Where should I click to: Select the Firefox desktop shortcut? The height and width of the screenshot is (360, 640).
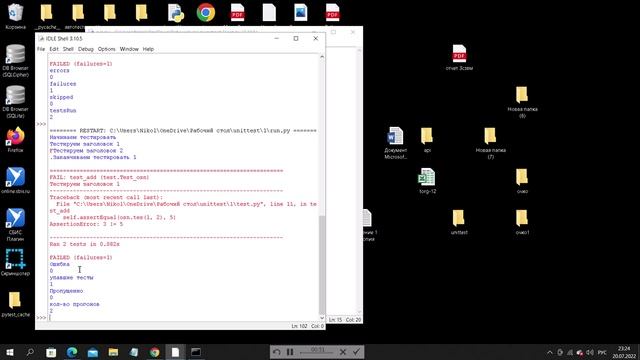click(16, 140)
